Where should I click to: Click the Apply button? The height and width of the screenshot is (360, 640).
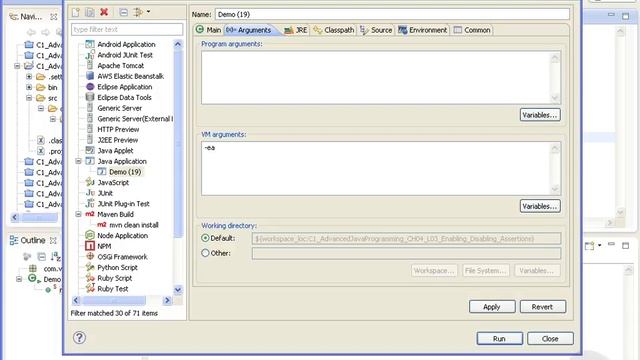pyautogui.click(x=492, y=307)
